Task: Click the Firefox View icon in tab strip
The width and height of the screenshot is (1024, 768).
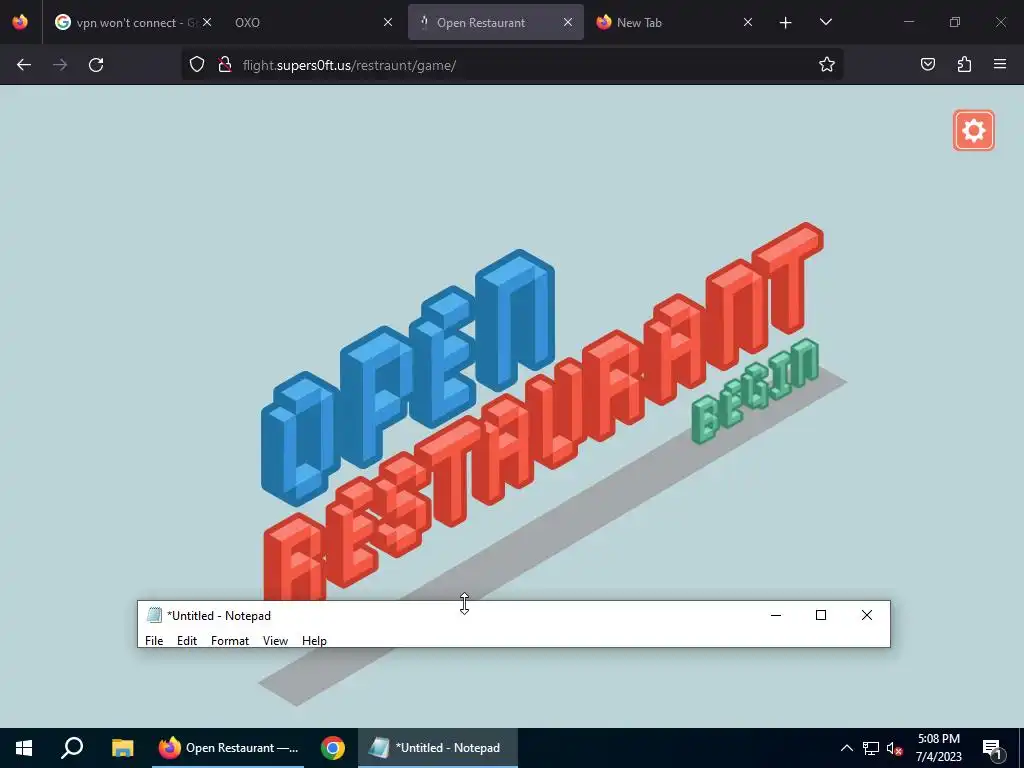Action: coord(20,22)
